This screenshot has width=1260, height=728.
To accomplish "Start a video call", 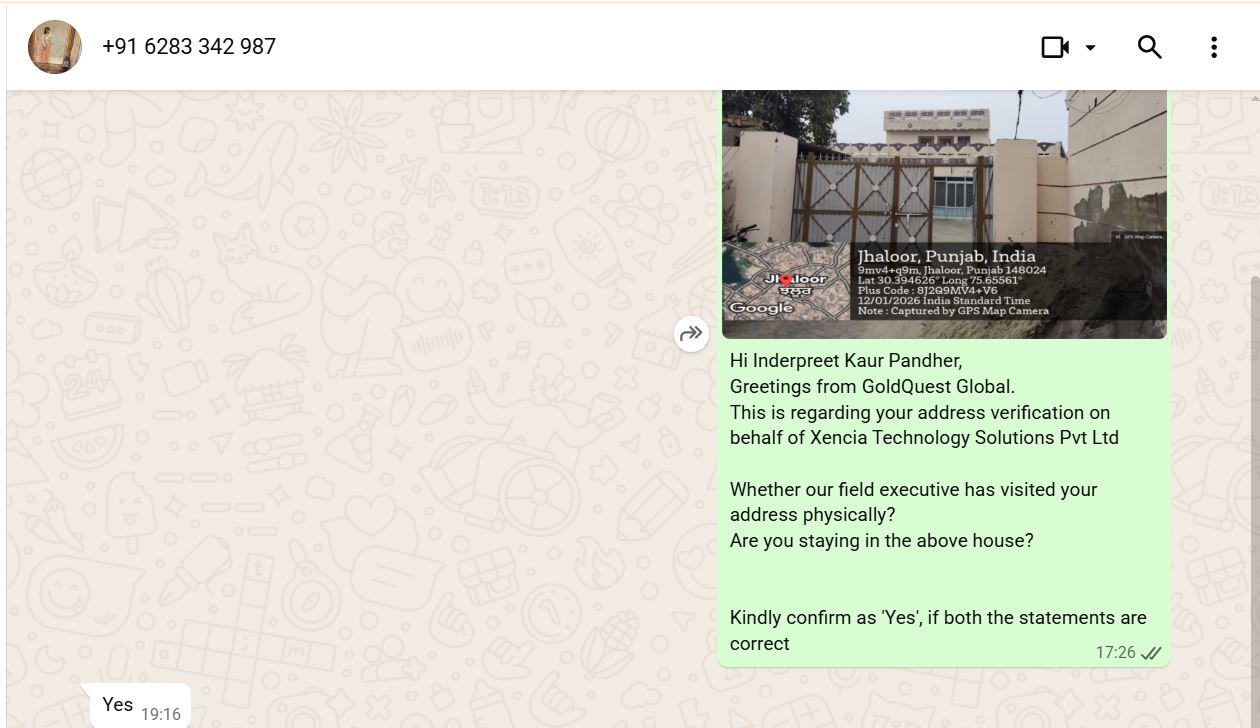I will [1055, 47].
